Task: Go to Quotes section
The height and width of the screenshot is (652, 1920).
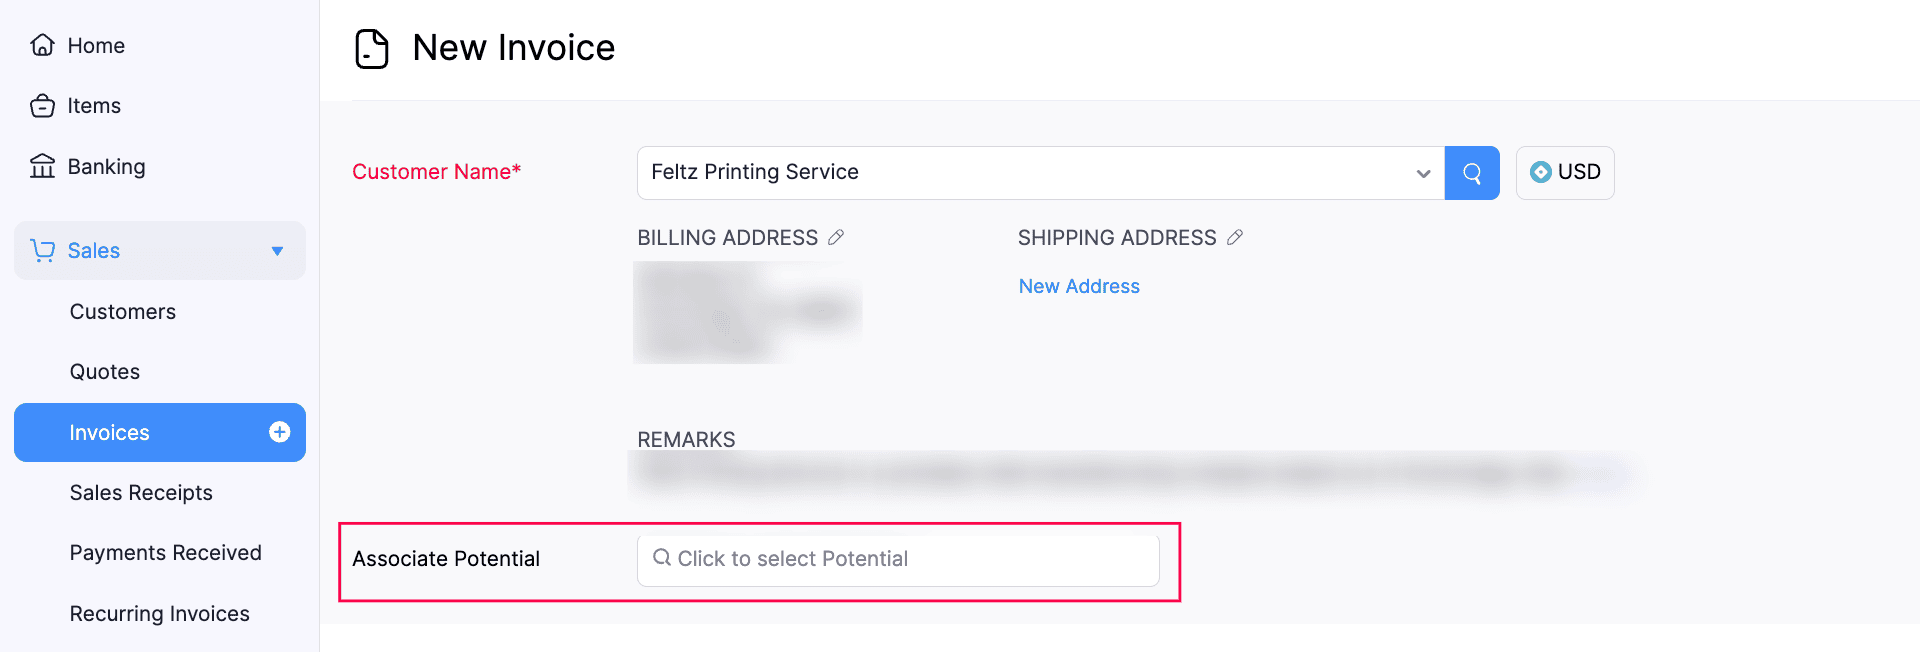Action: (x=105, y=372)
